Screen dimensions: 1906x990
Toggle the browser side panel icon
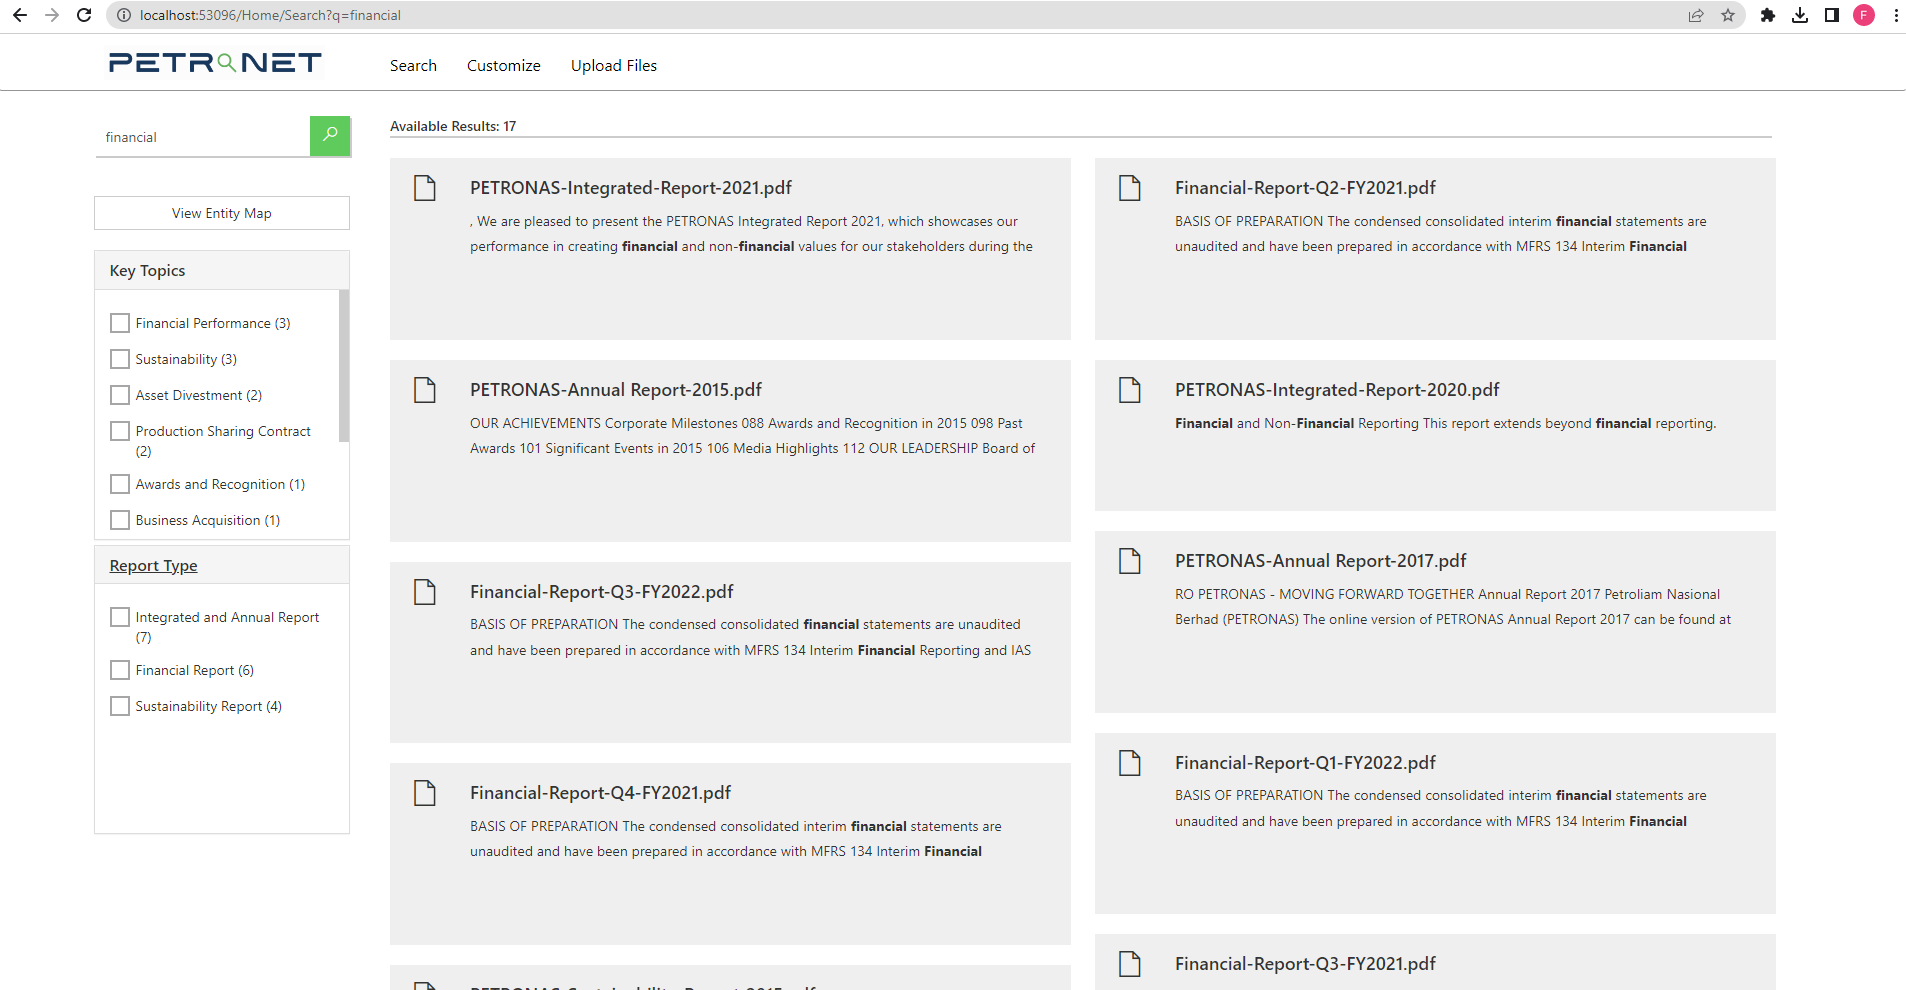tap(1832, 15)
